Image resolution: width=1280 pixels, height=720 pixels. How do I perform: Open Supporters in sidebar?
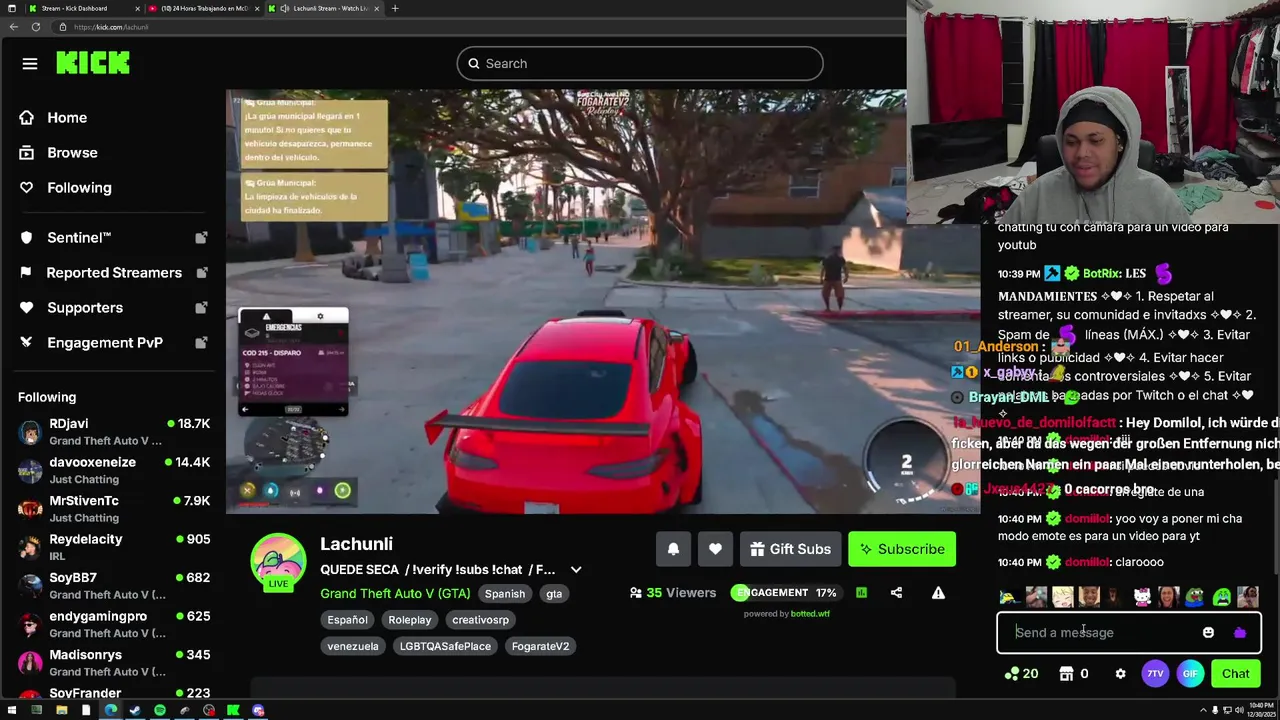[85, 308]
